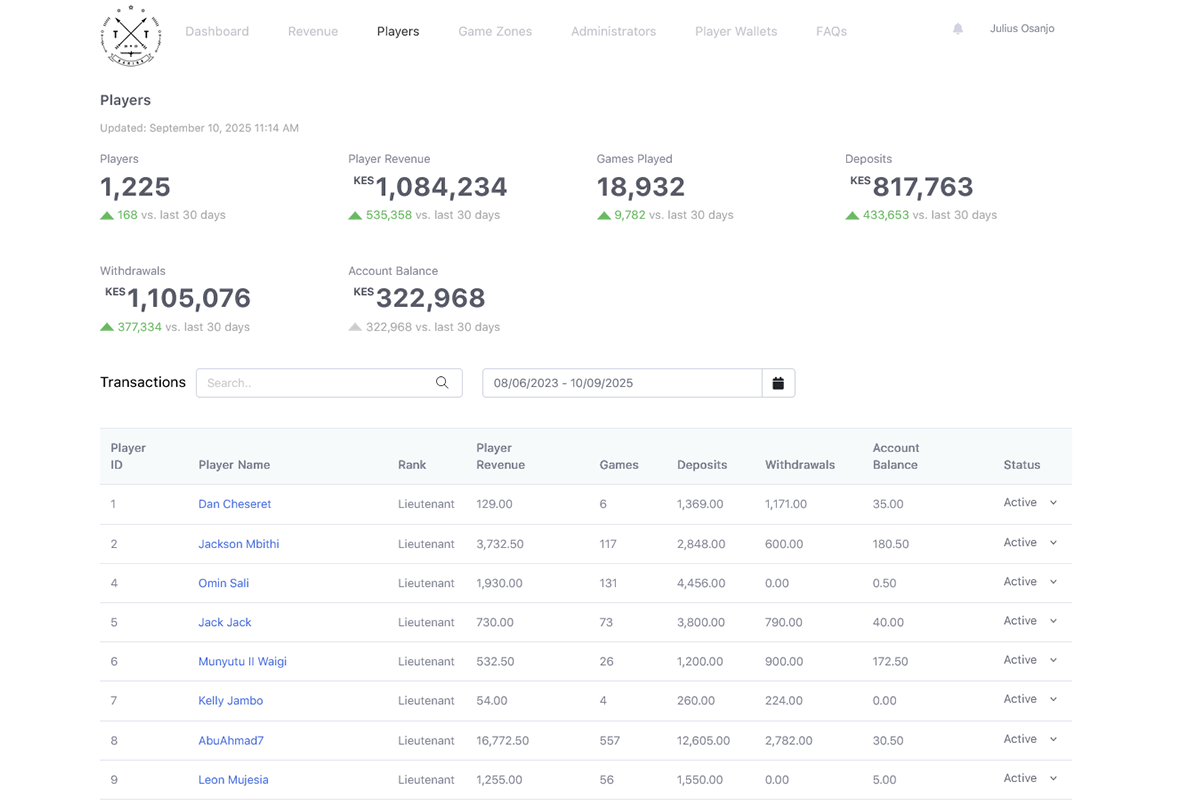
Task: Go to the Revenue page
Action: point(313,31)
